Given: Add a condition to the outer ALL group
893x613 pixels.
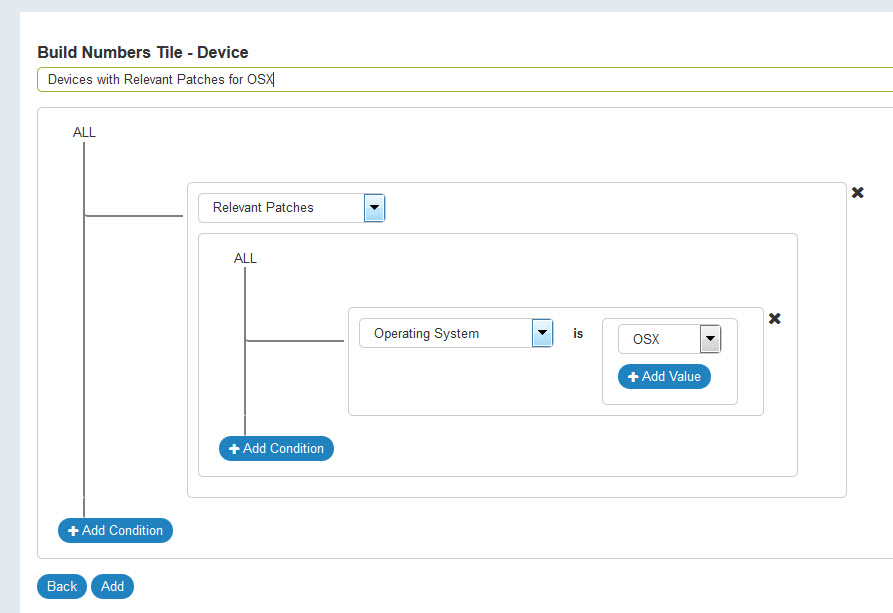Looking at the screenshot, I should (115, 531).
